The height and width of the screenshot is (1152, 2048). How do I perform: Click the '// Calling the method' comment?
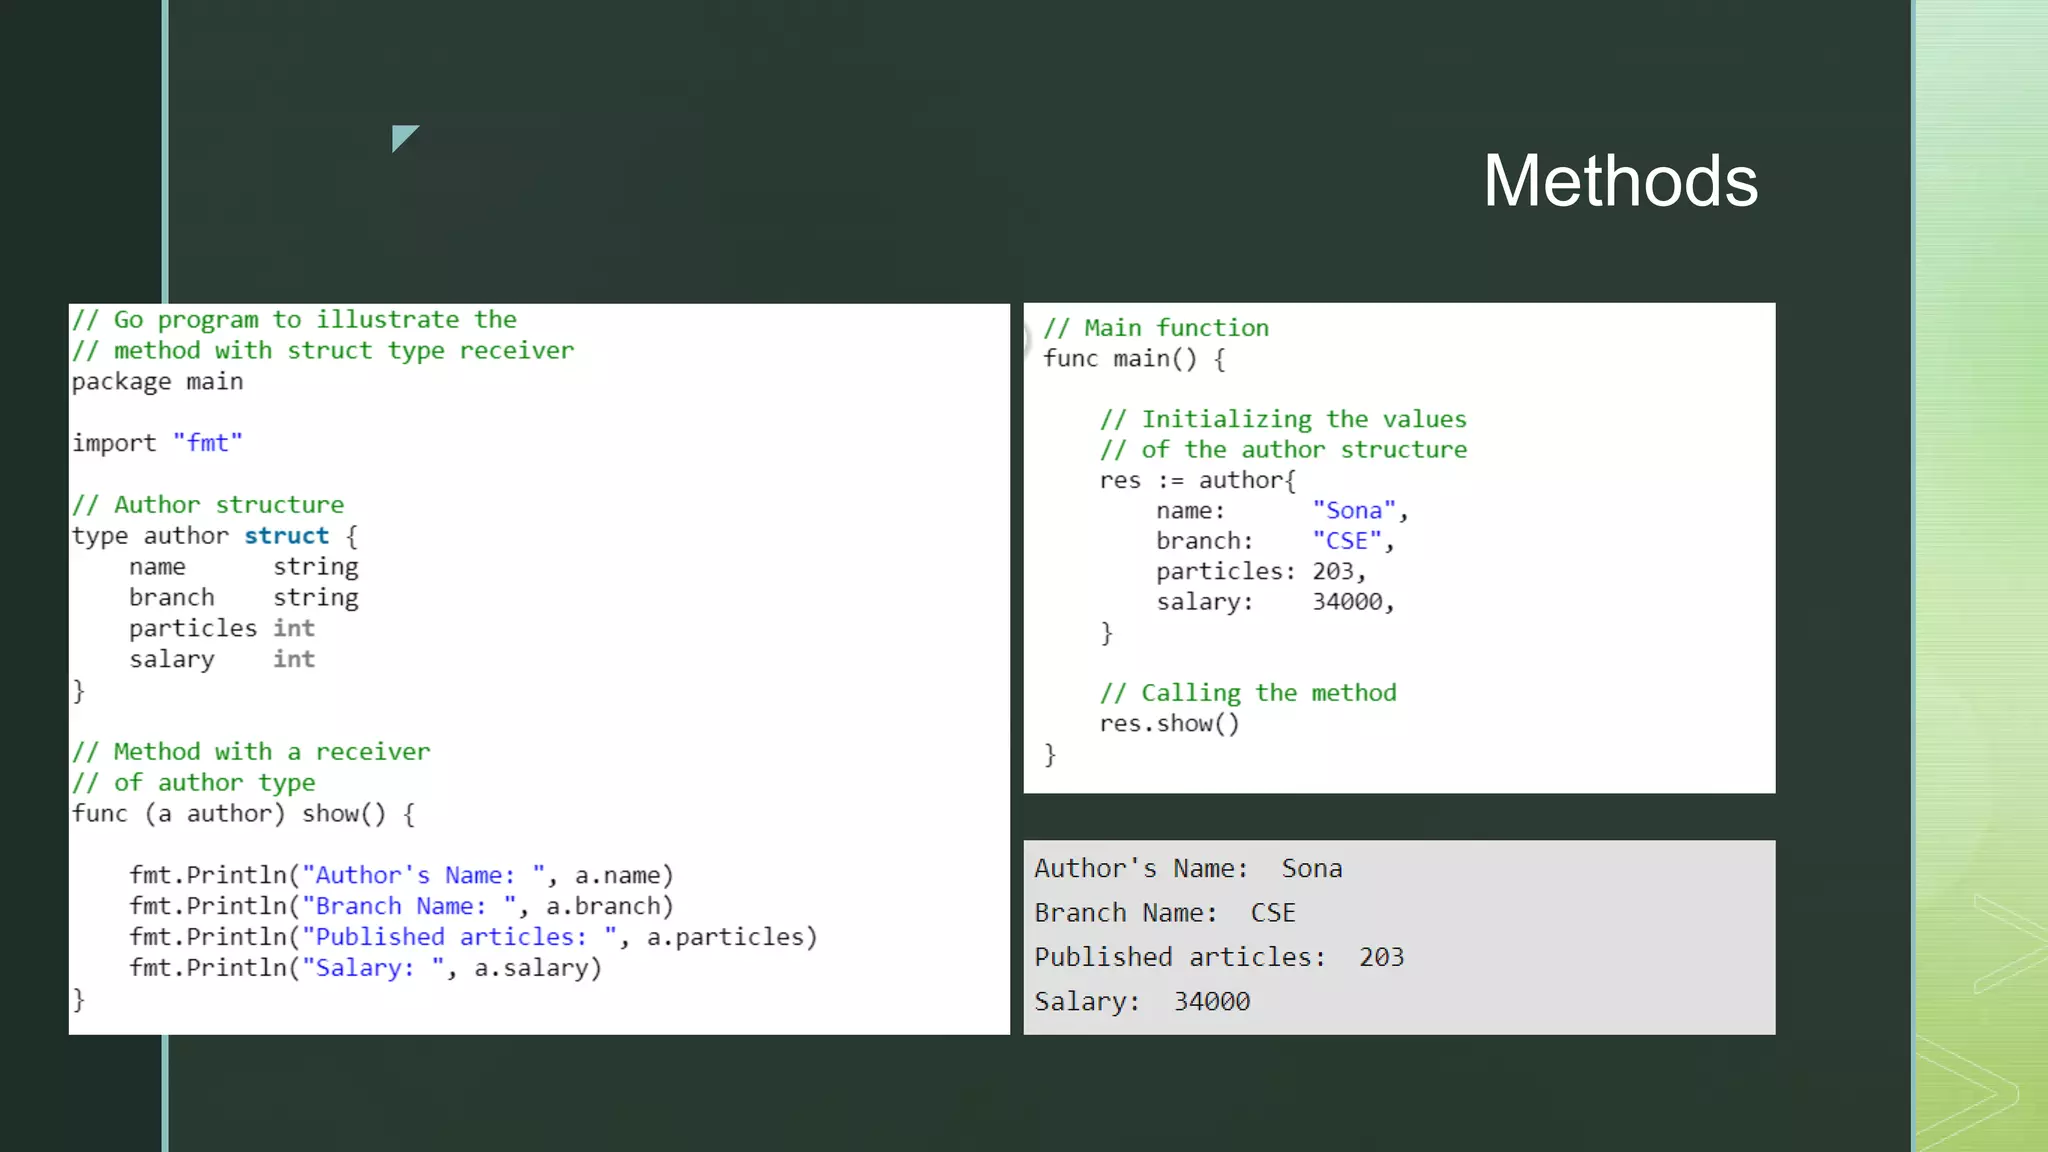coord(1248,693)
